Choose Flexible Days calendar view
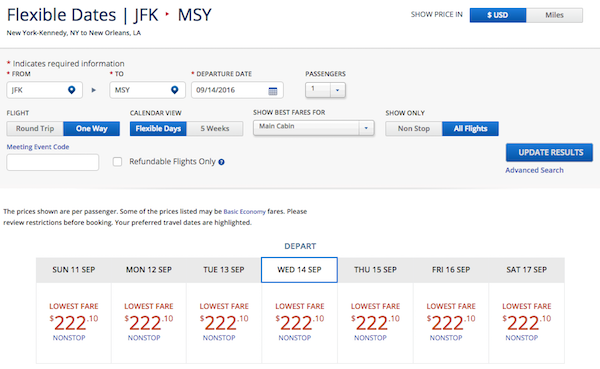The width and height of the screenshot is (600, 369). pyautogui.click(x=158, y=129)
